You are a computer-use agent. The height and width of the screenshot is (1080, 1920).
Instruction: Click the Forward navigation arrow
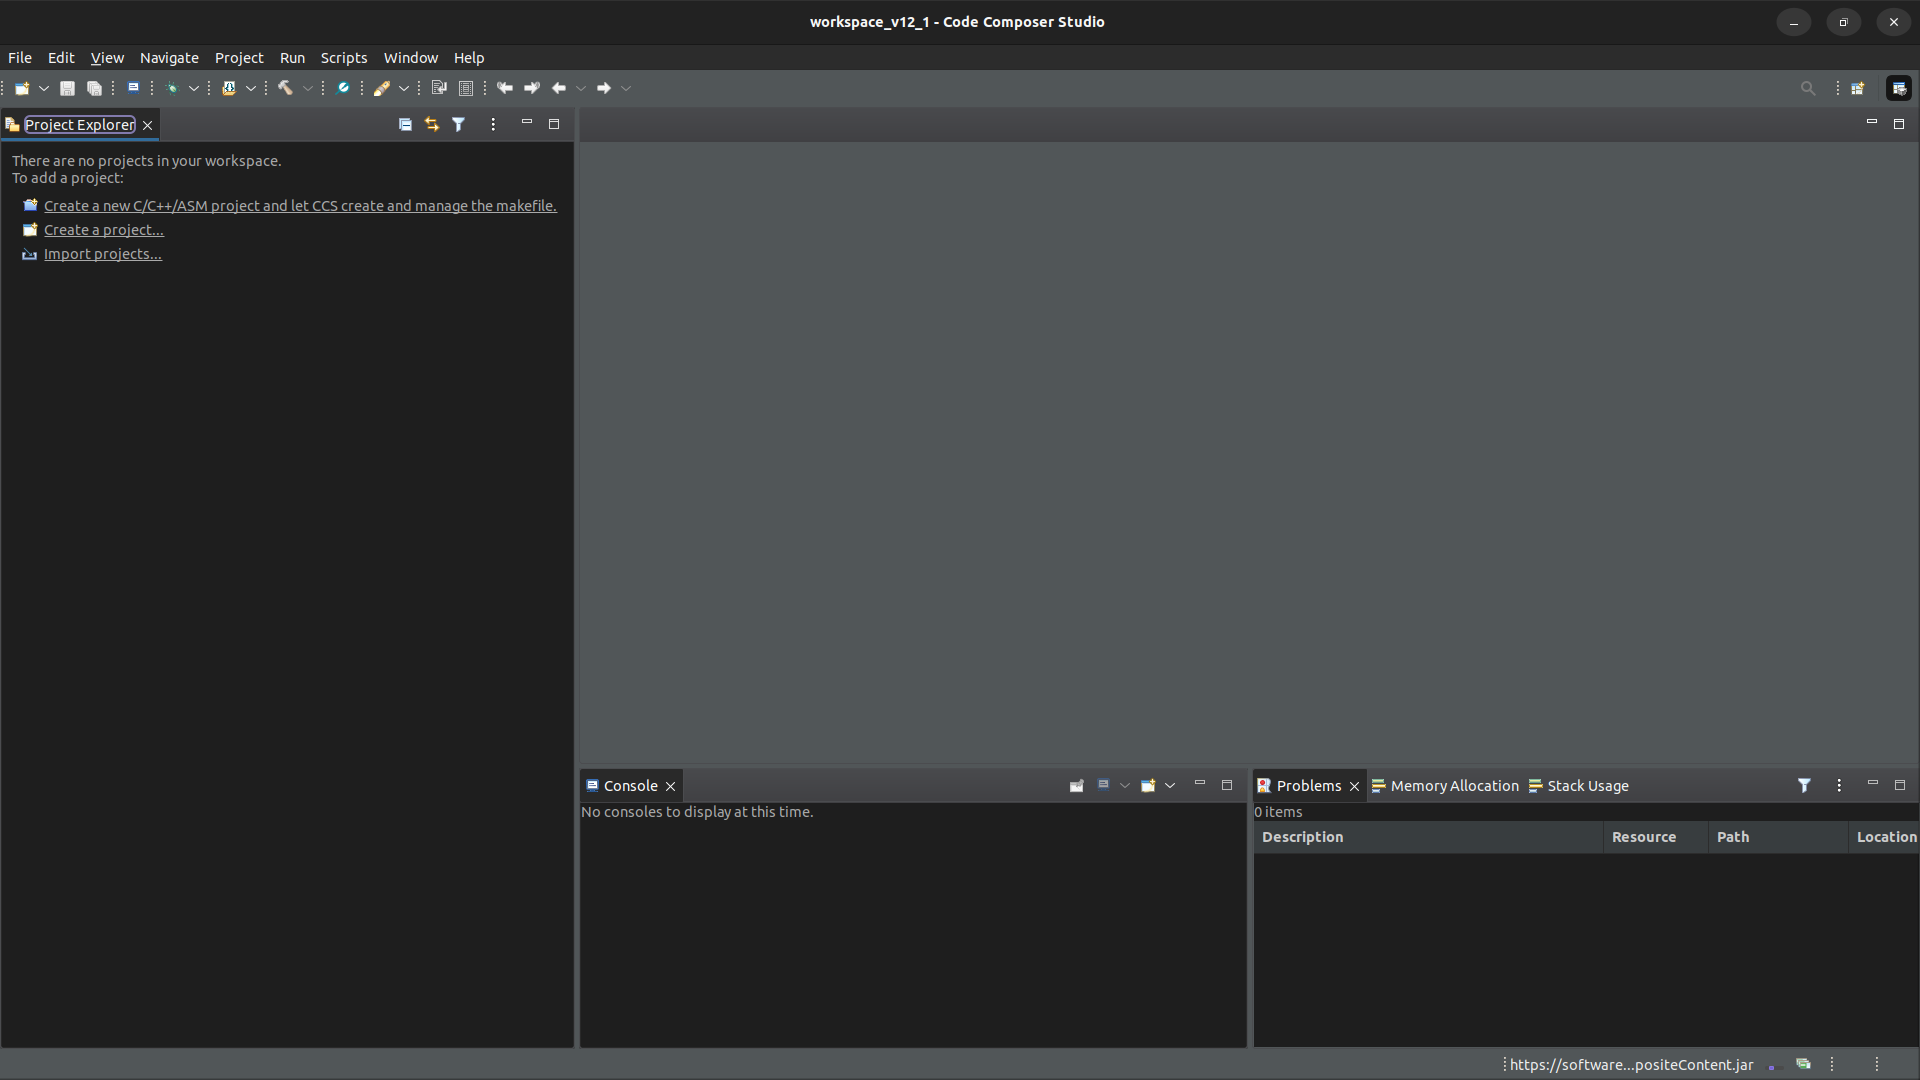click(x=604, y=88)
